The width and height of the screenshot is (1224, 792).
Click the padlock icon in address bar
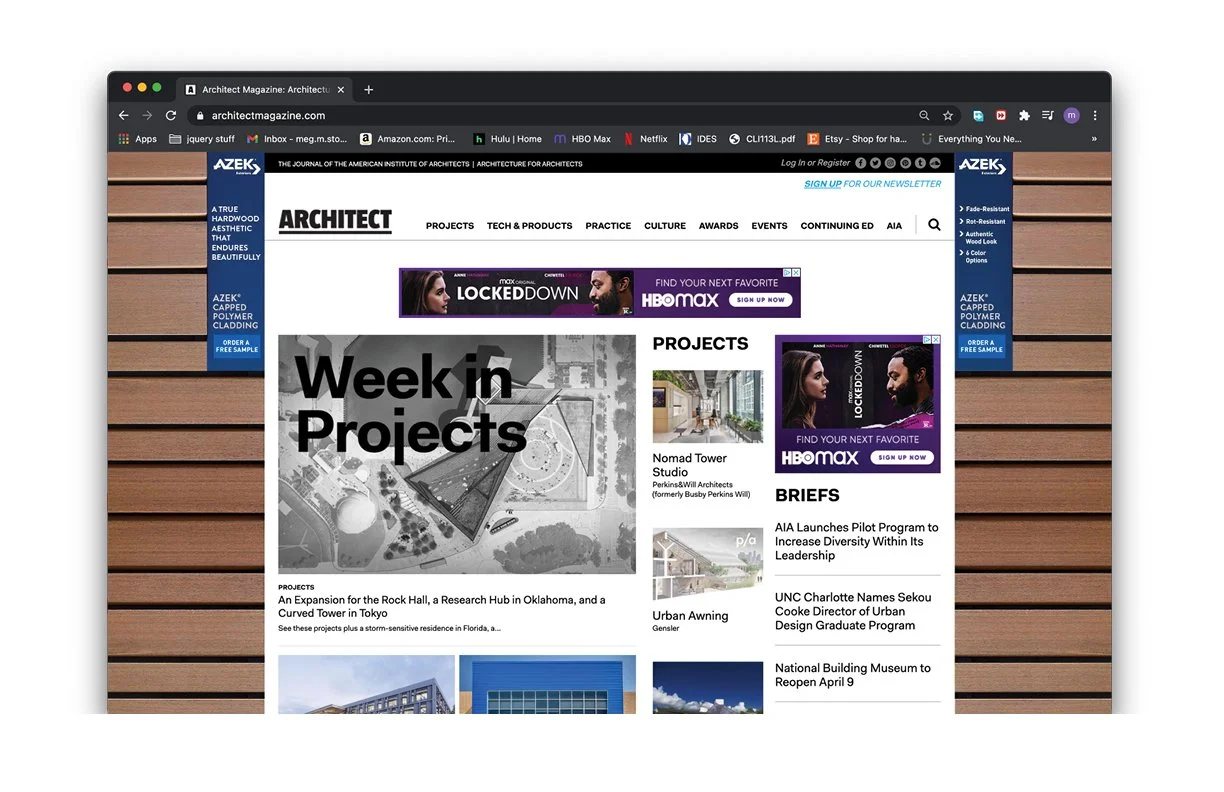point(201,116)
